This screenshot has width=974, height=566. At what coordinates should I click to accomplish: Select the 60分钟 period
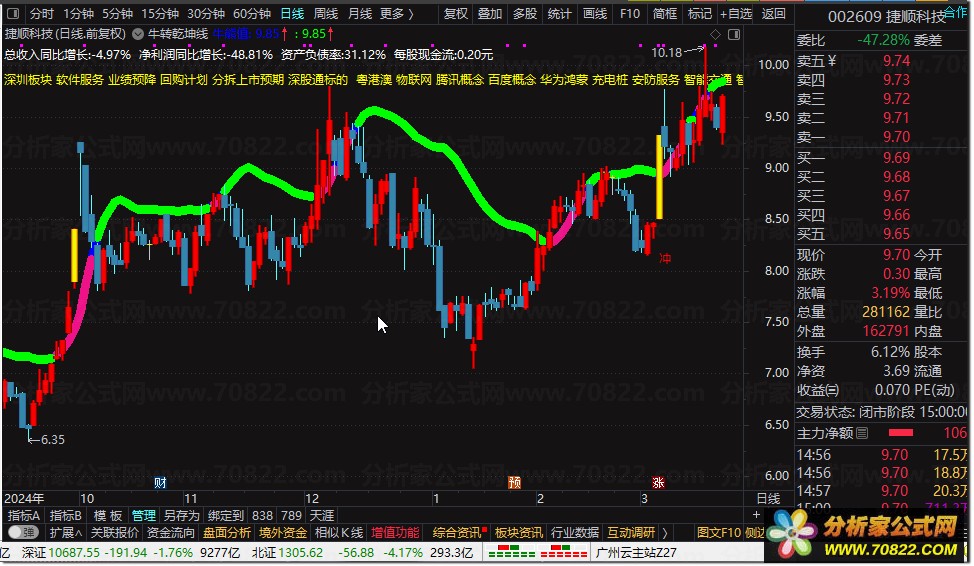click(252, 13)
